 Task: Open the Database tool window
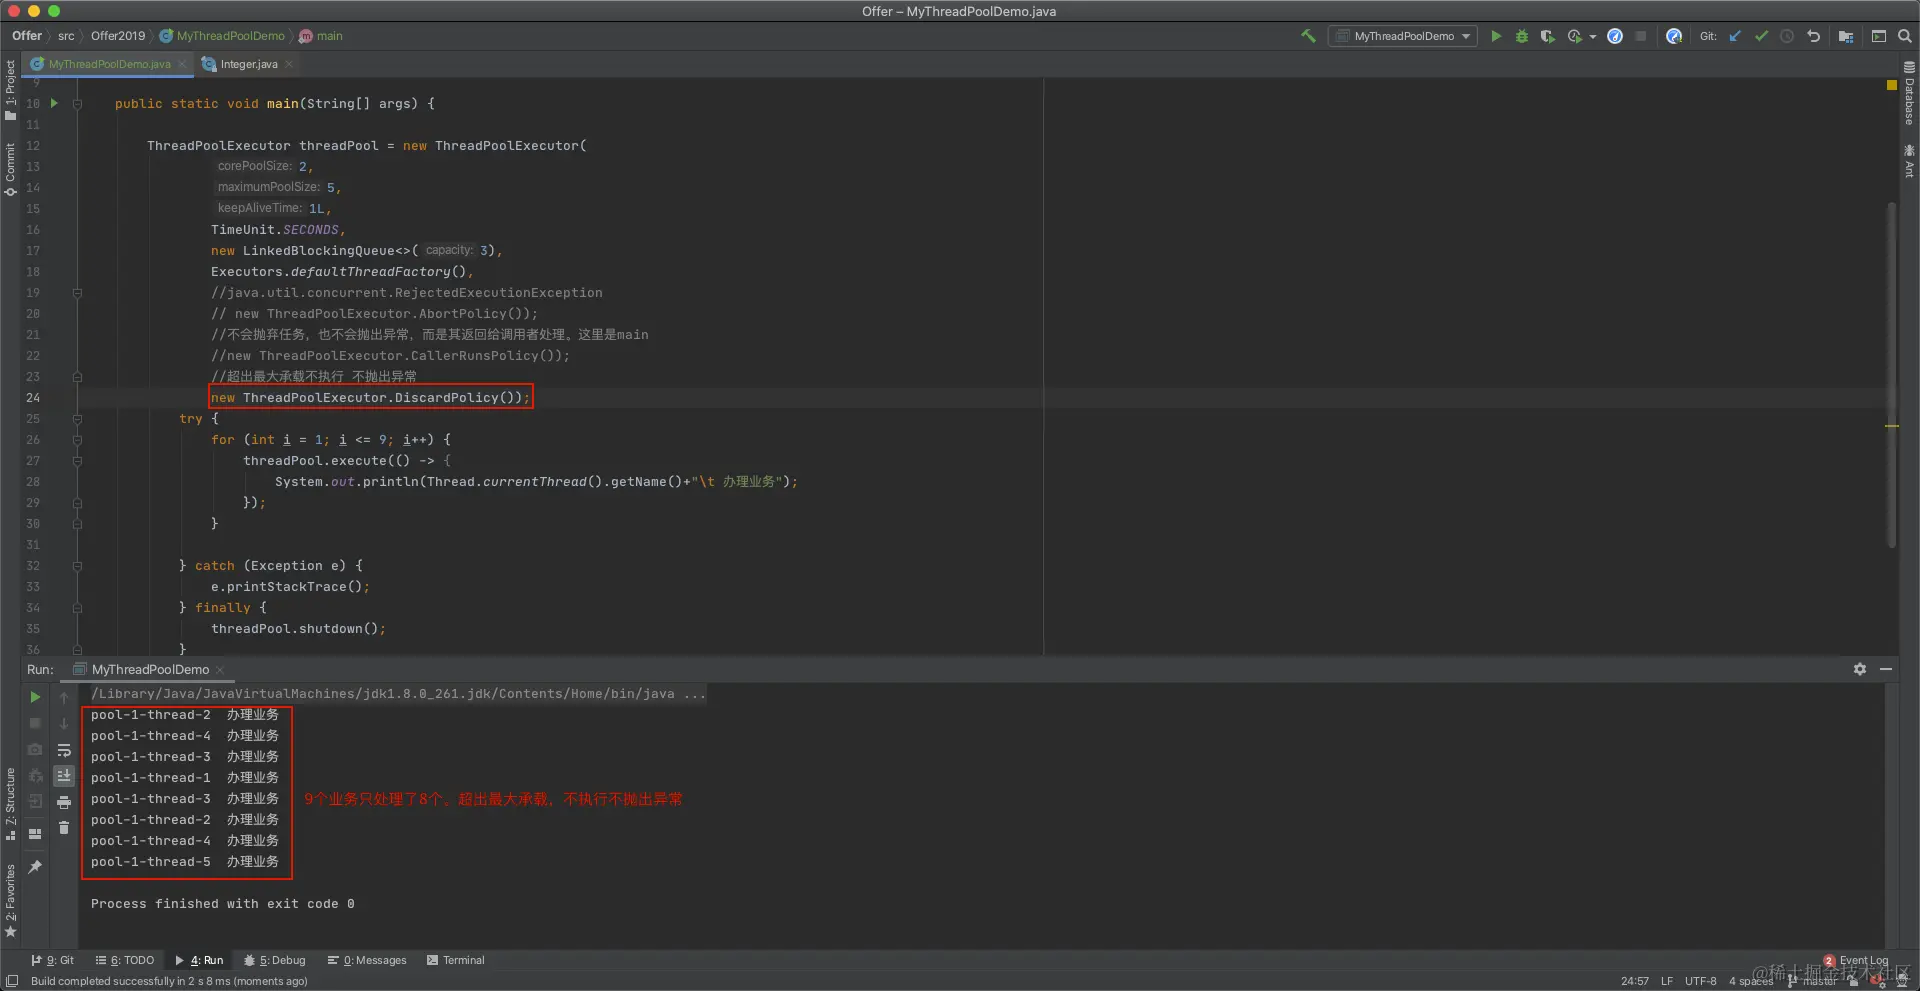pos(1909,94)
